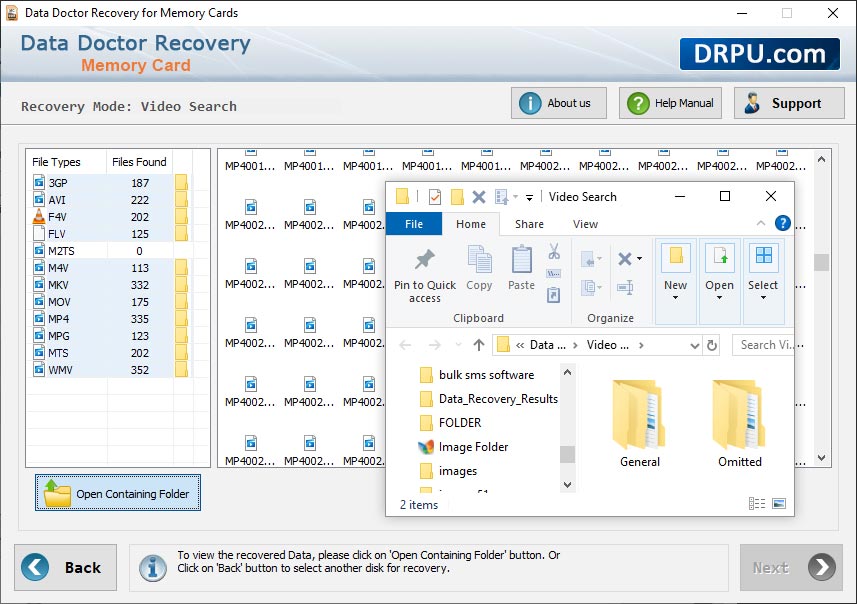This screenshot has height=604, width=857.
Task: Click the Copy path icon
Action: [554, 273]
